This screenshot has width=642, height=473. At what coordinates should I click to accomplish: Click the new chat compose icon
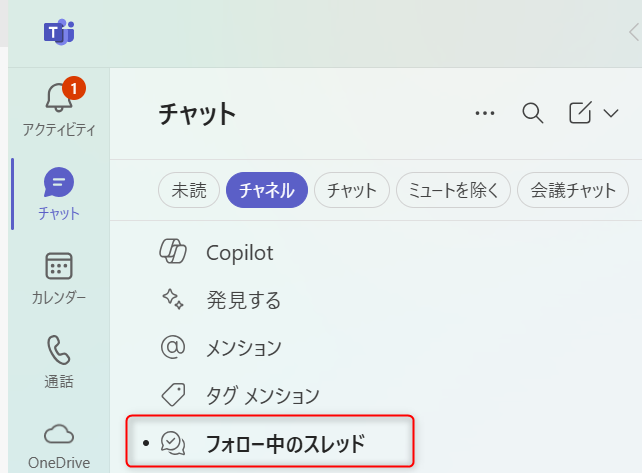pos(580,112)
